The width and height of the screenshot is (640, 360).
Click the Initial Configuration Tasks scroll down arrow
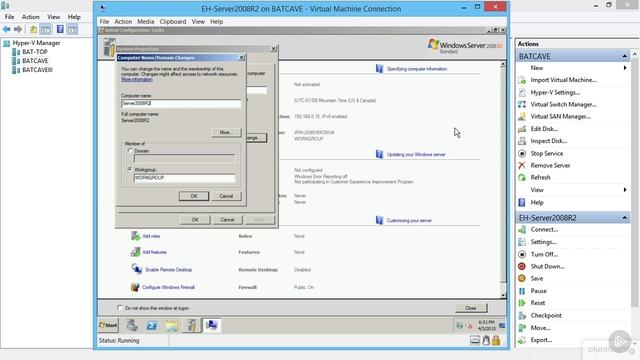[x=503, y=295]
